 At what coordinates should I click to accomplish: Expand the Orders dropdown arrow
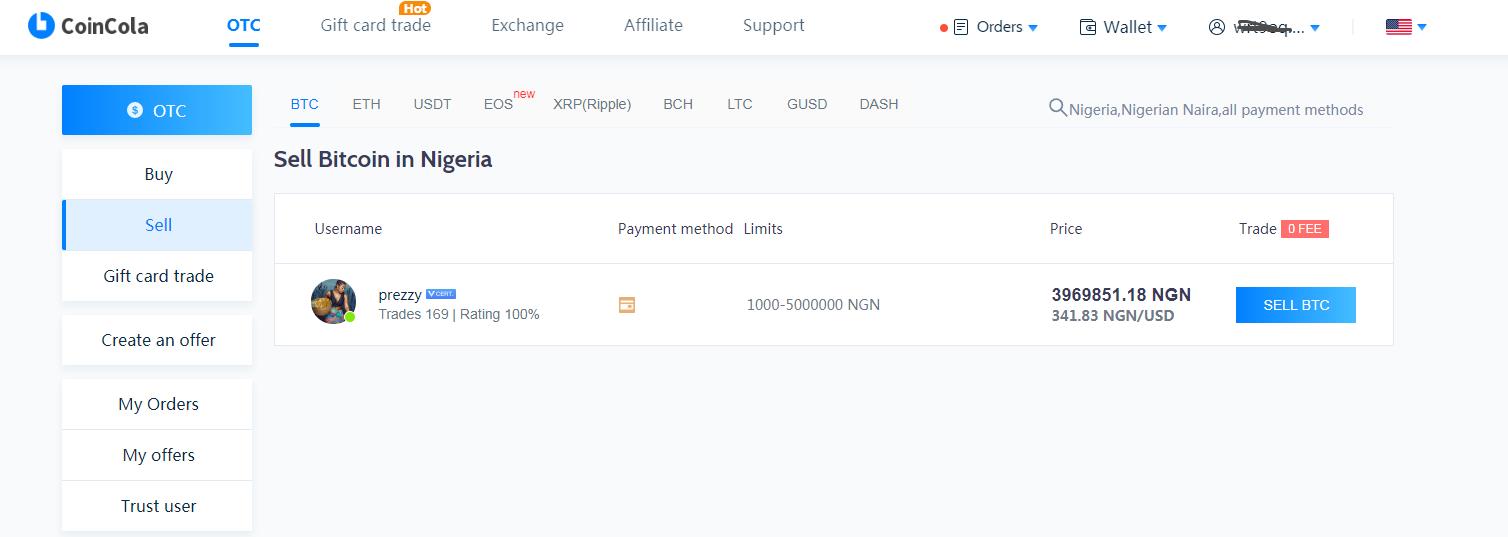[1033, 28]
